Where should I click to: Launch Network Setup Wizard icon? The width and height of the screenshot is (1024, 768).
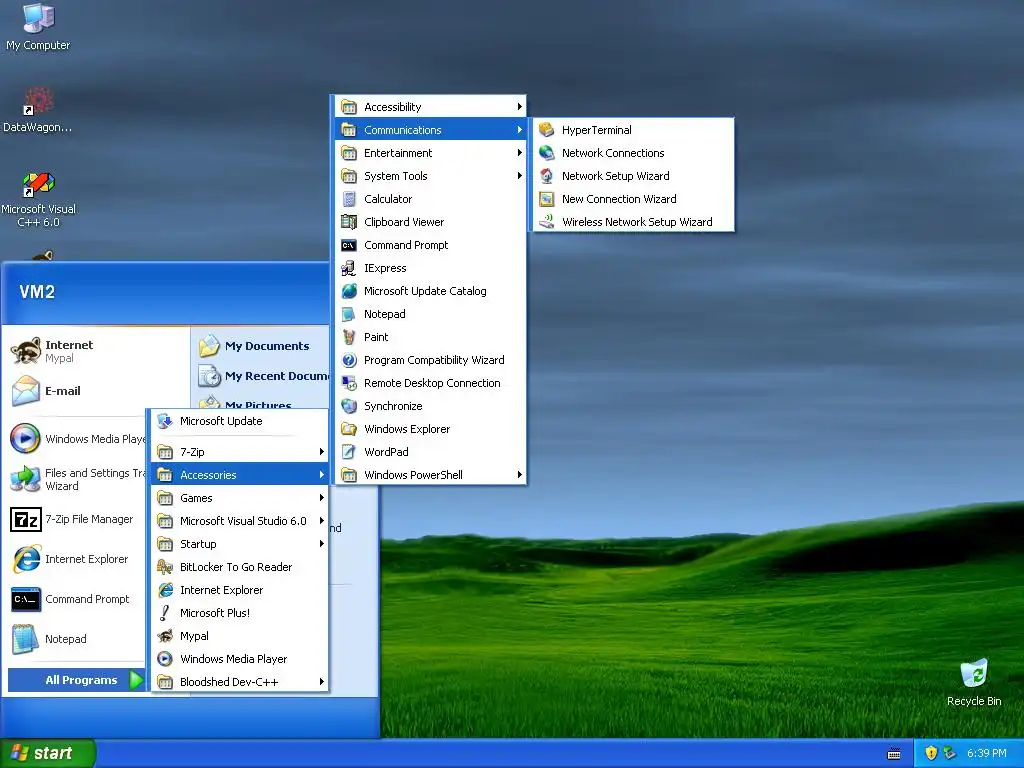click(x=546, y=176)
